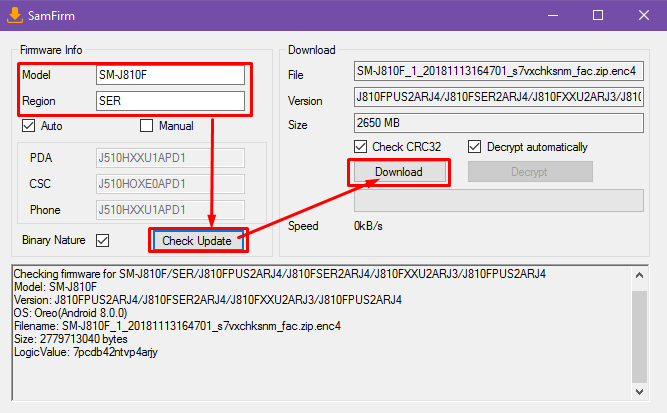This screenshot has width=667, height=413.
Task: Click the 'Checking firmware for' log line
Action: point(280,274)
